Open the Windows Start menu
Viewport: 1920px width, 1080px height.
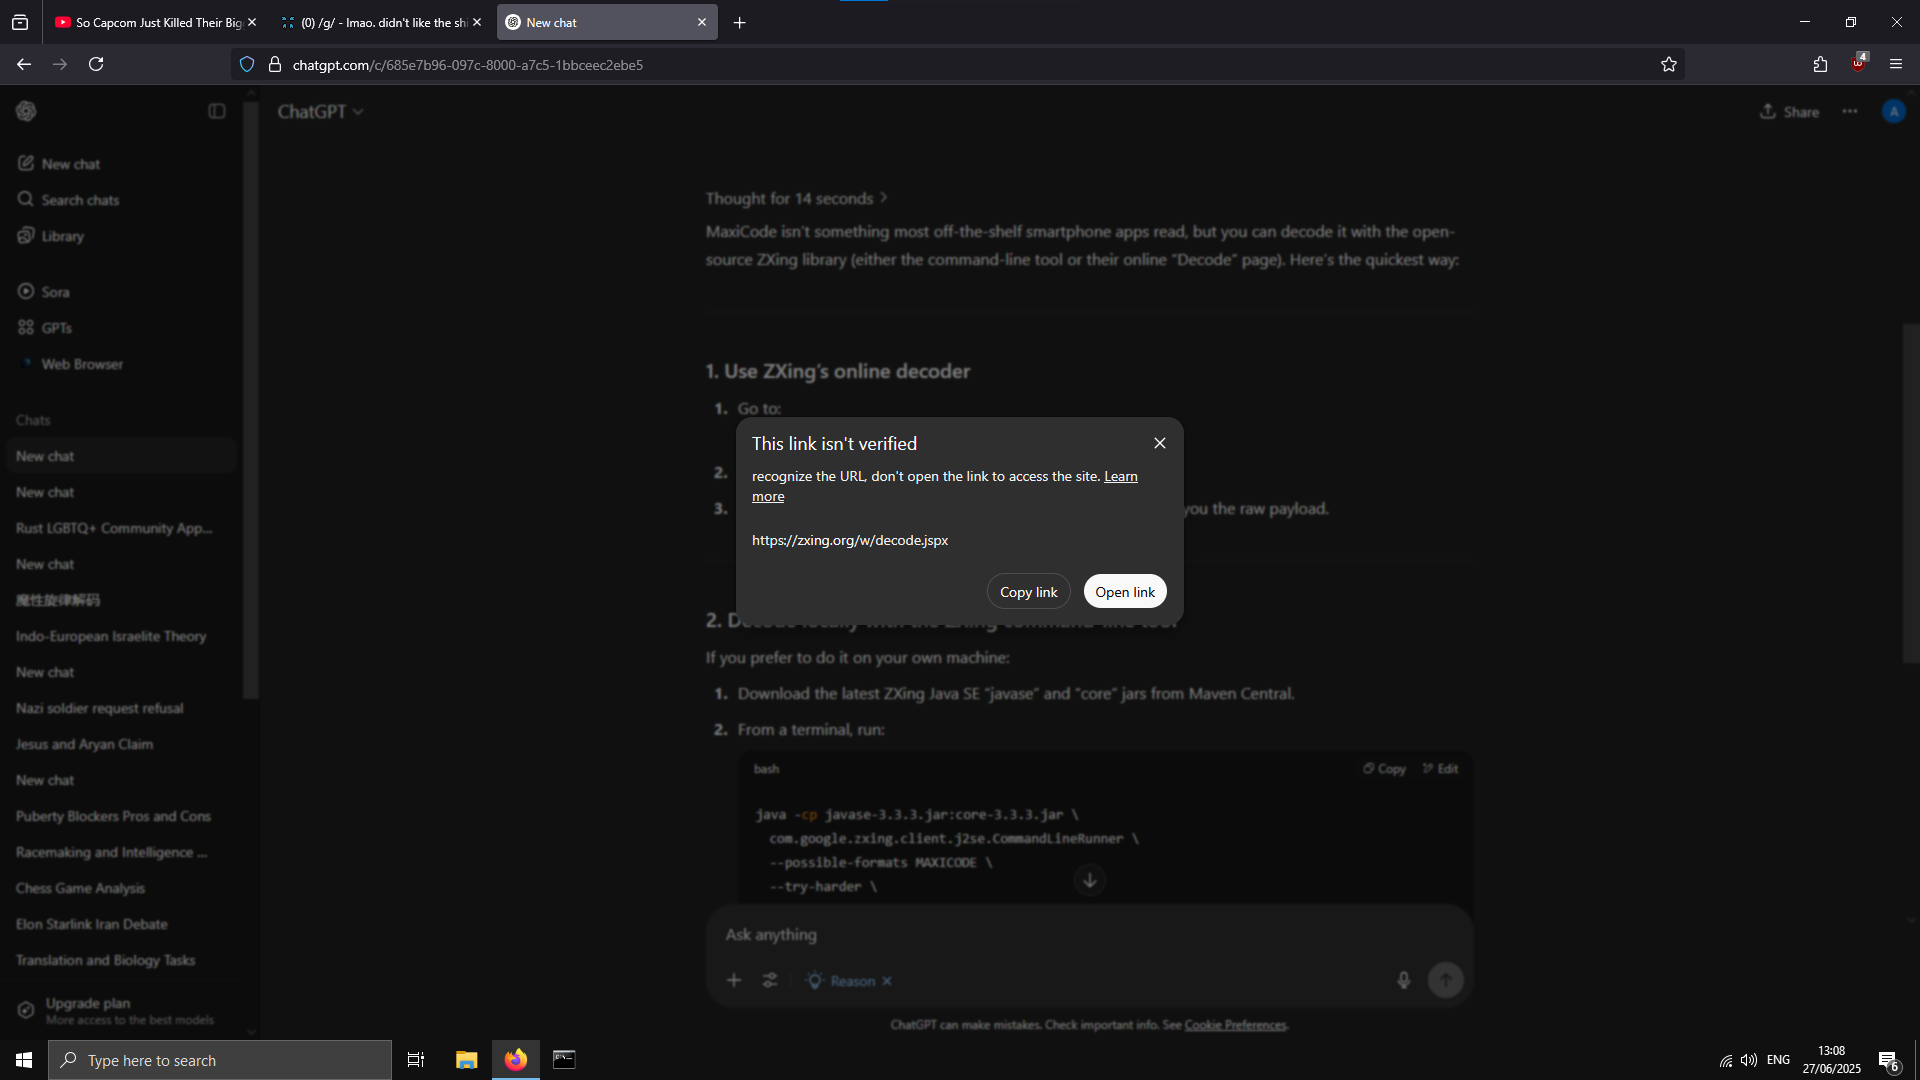point(24,1060)
